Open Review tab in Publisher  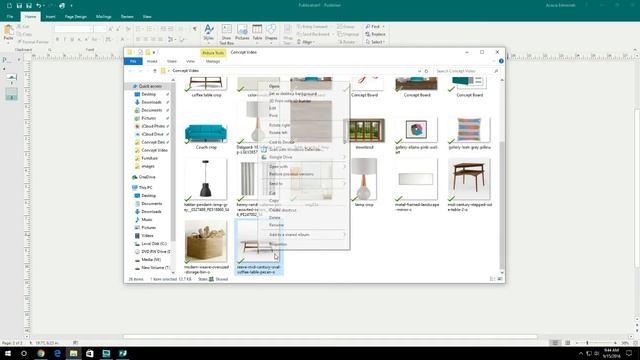coord(127,17)
